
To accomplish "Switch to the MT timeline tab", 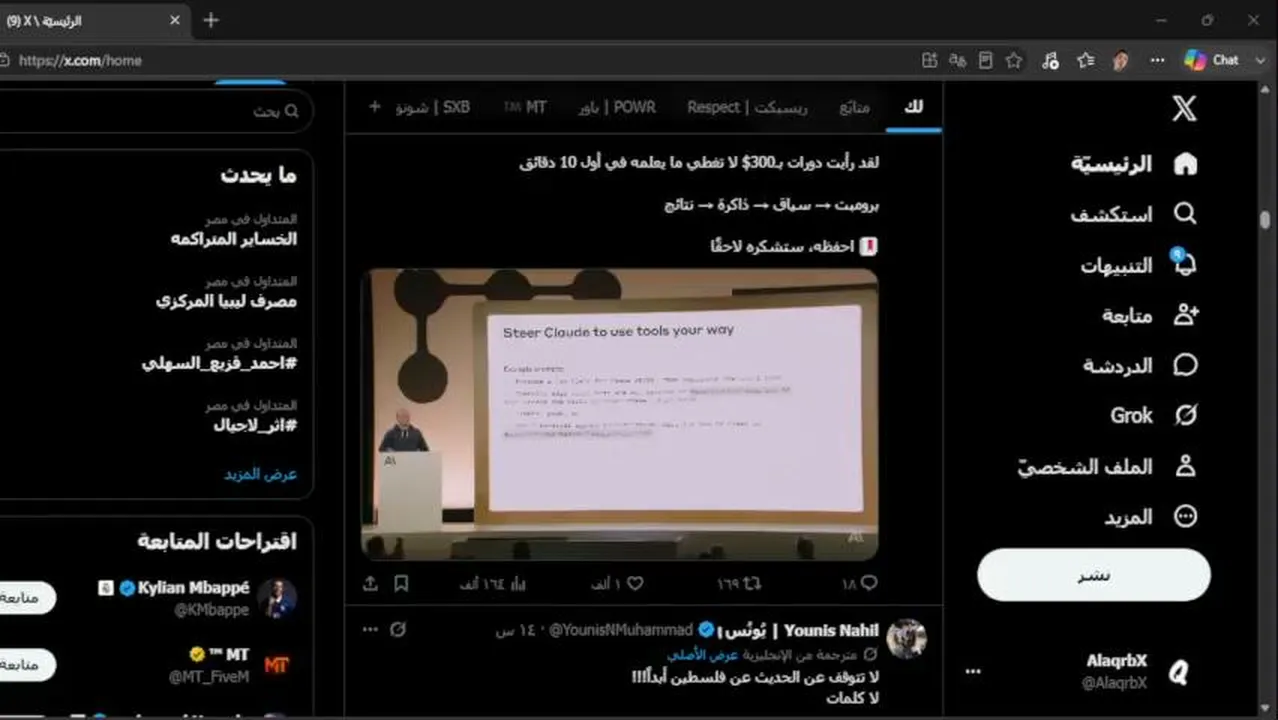I will [525, 107].
